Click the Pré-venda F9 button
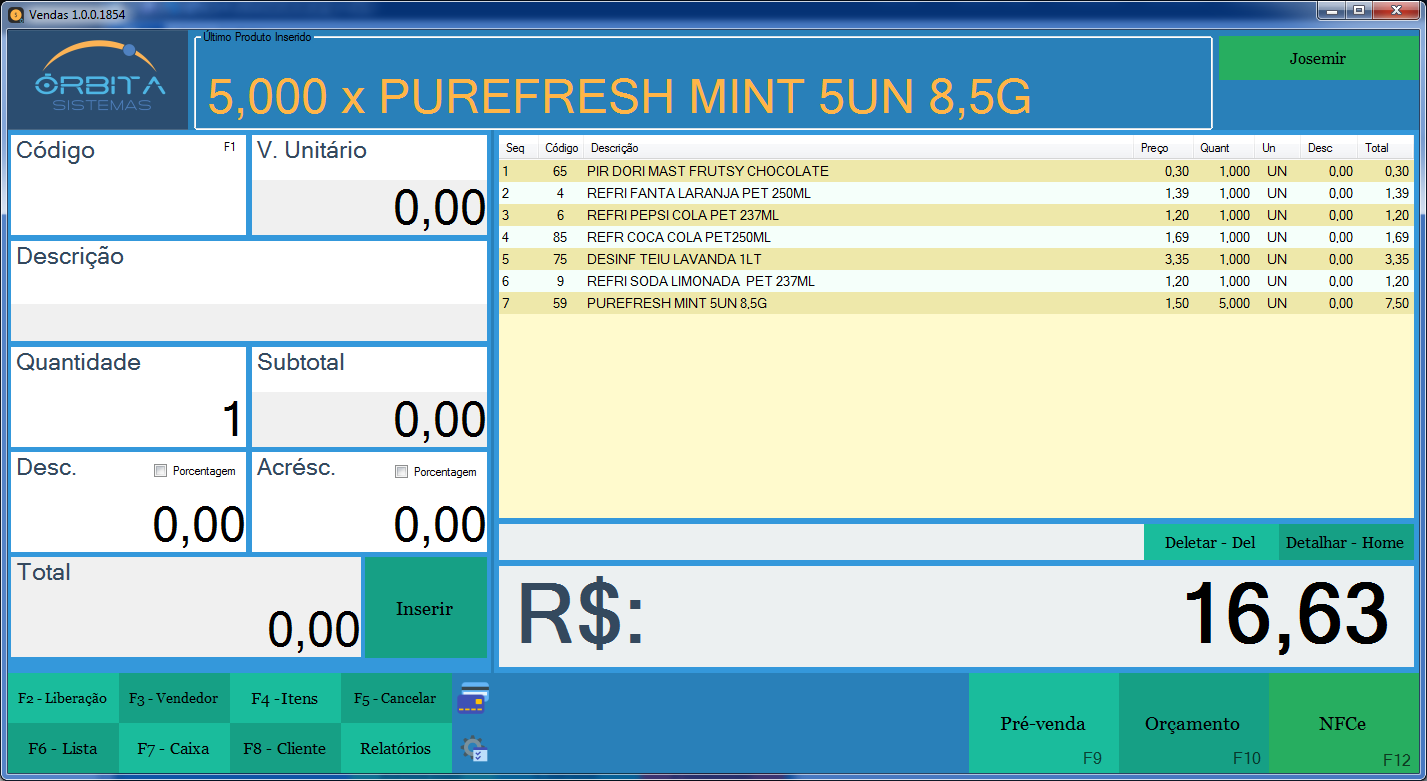1427x781 pixels. pos(1043,724)
